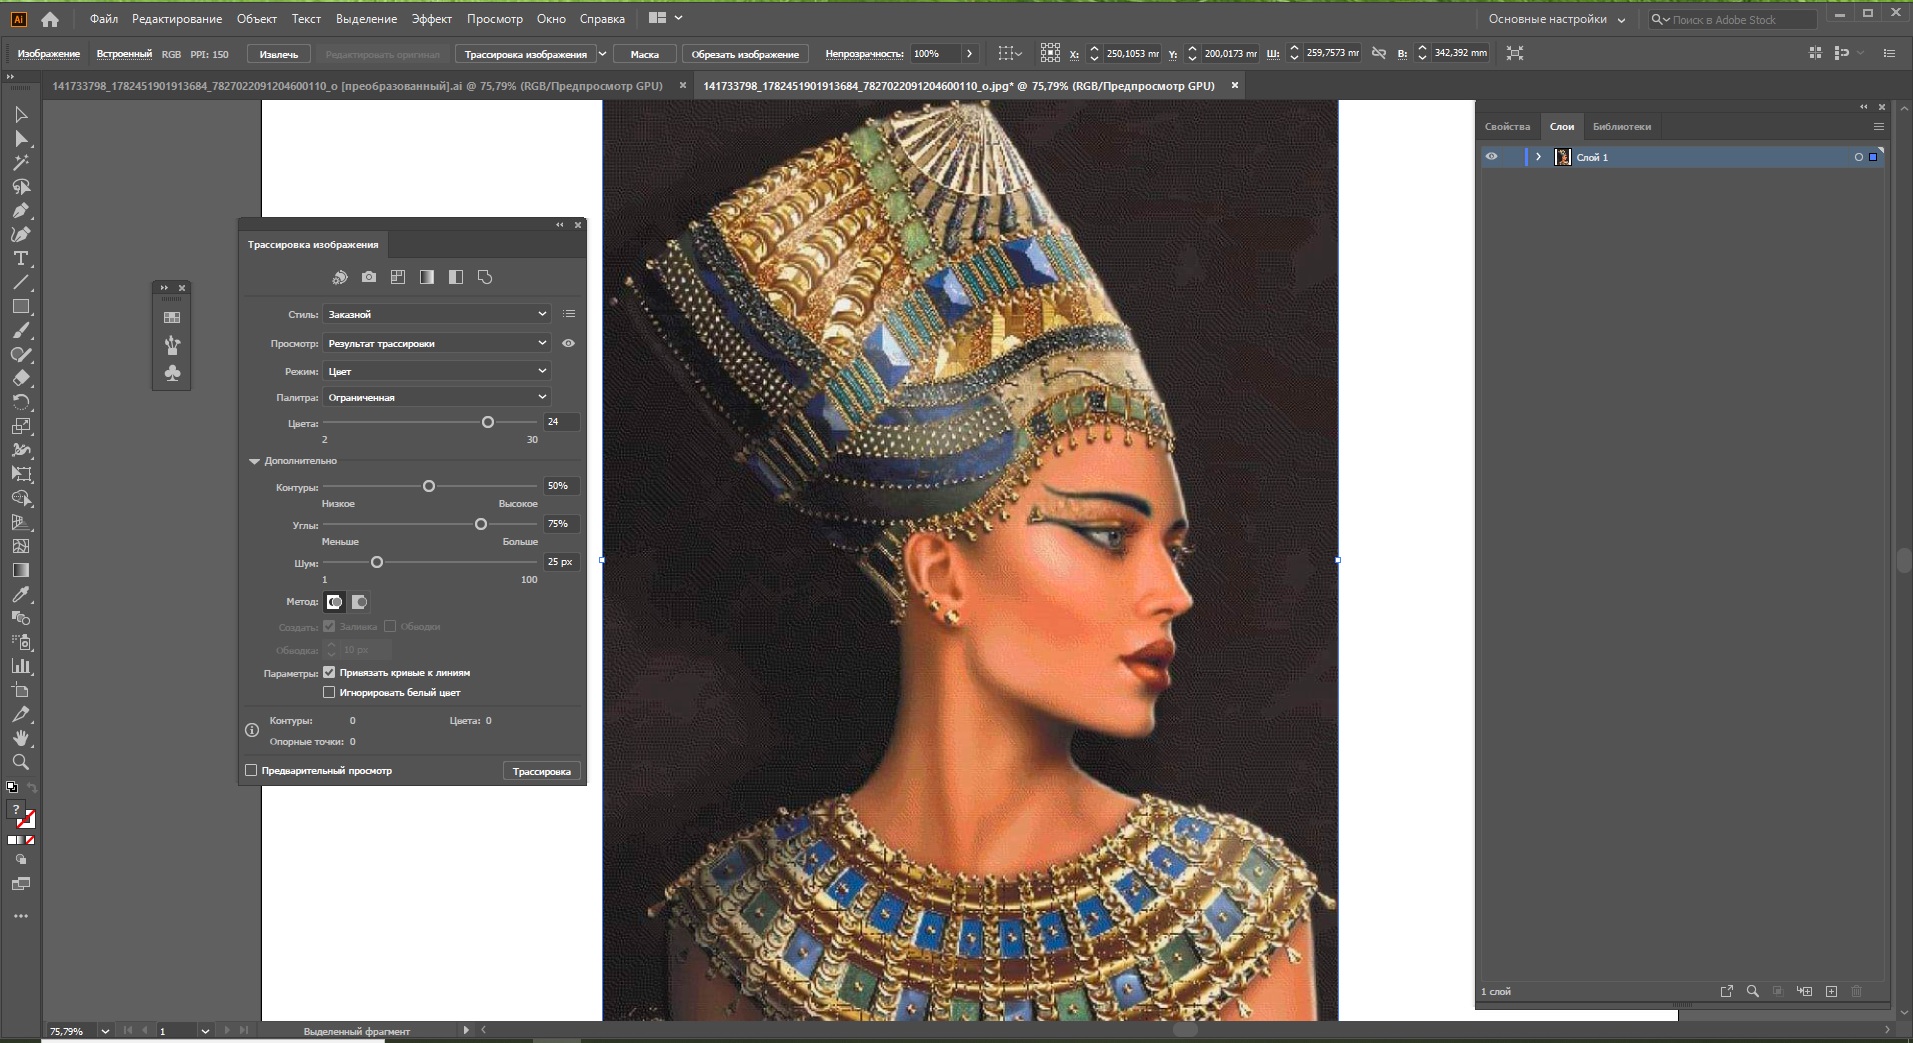The height and width of the screenshot is (1043, 1913).
Task: Select the Zoom tool
Action: click(20, 762)
